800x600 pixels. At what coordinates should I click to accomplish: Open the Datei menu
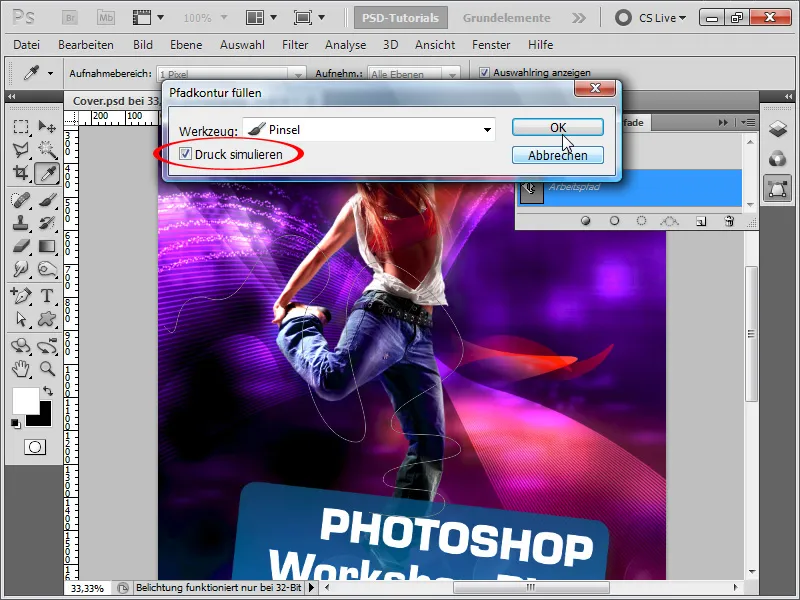(x=27, y=45)
